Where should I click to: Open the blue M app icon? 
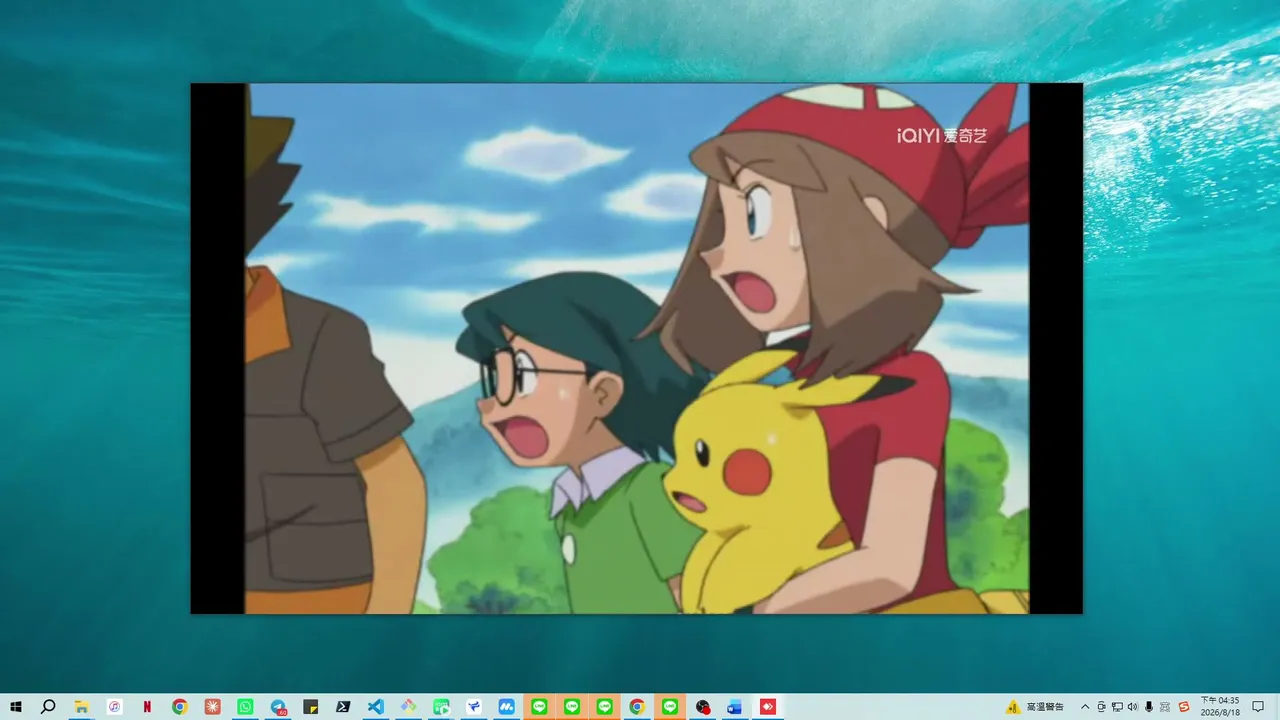click(x=506, y=706)
